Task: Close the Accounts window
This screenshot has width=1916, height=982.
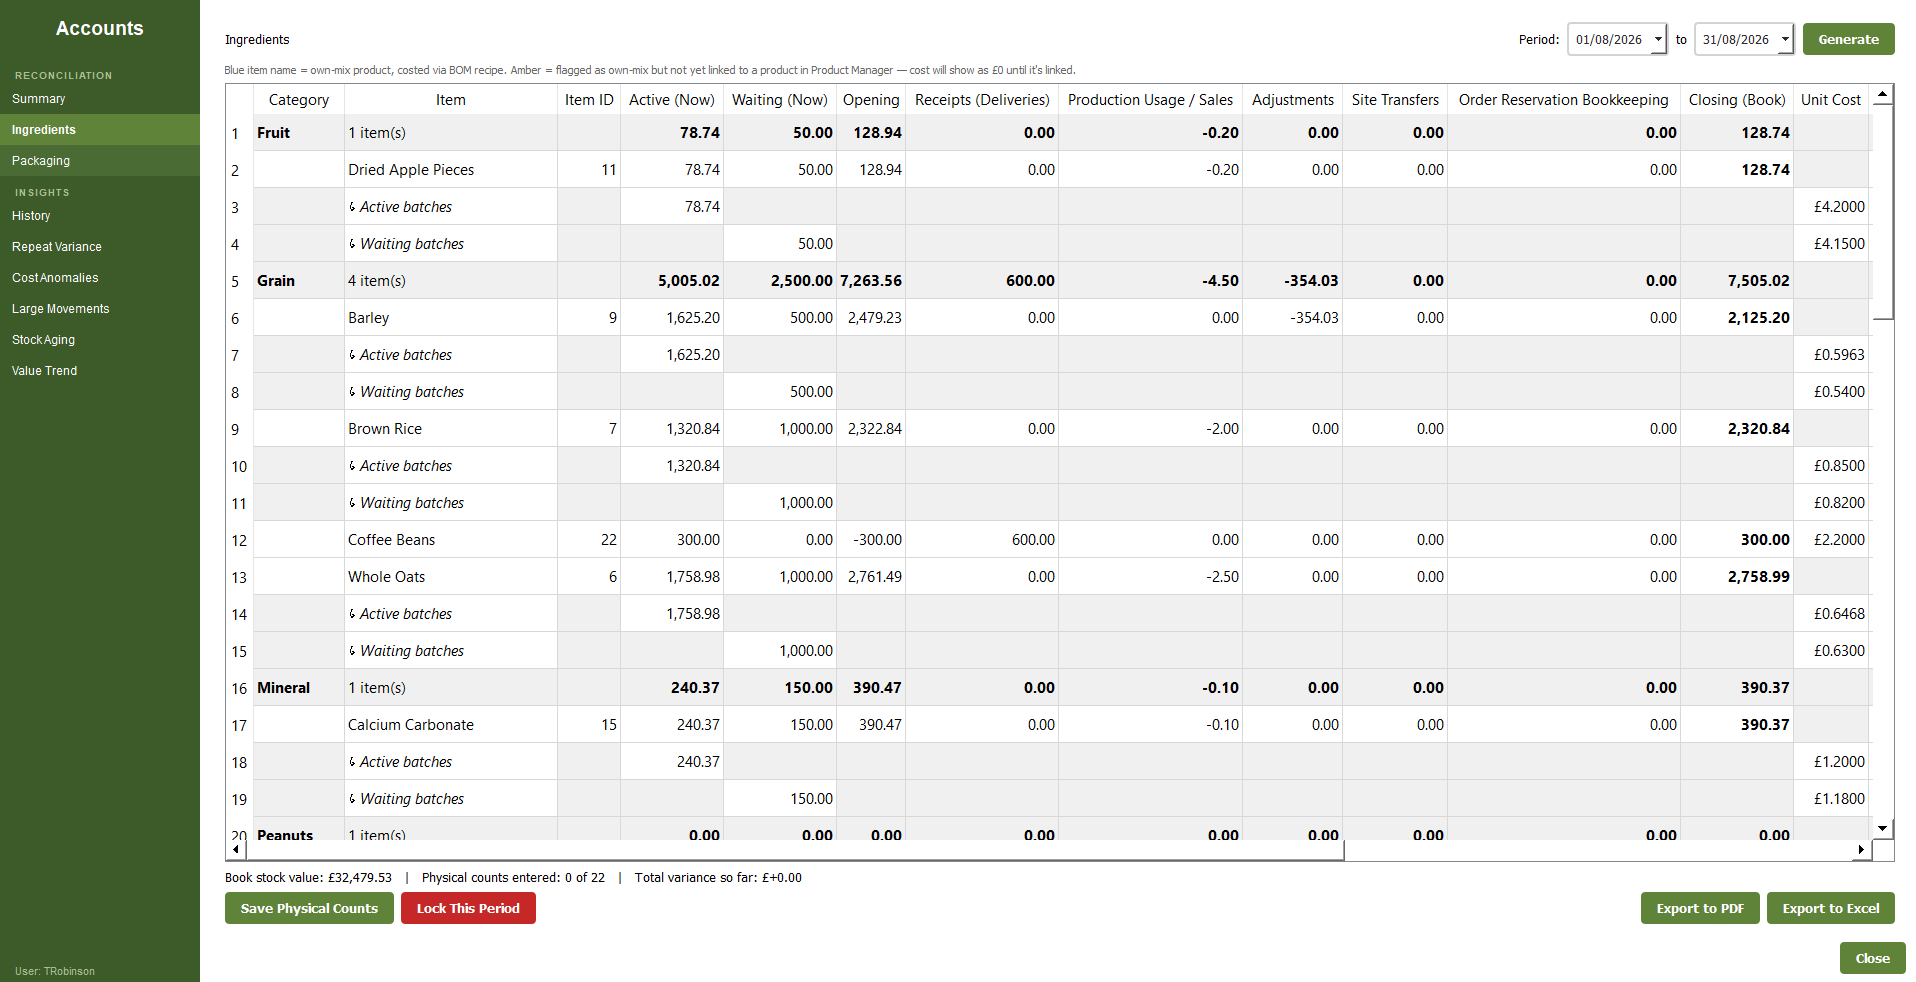Action: [1872, 958]
